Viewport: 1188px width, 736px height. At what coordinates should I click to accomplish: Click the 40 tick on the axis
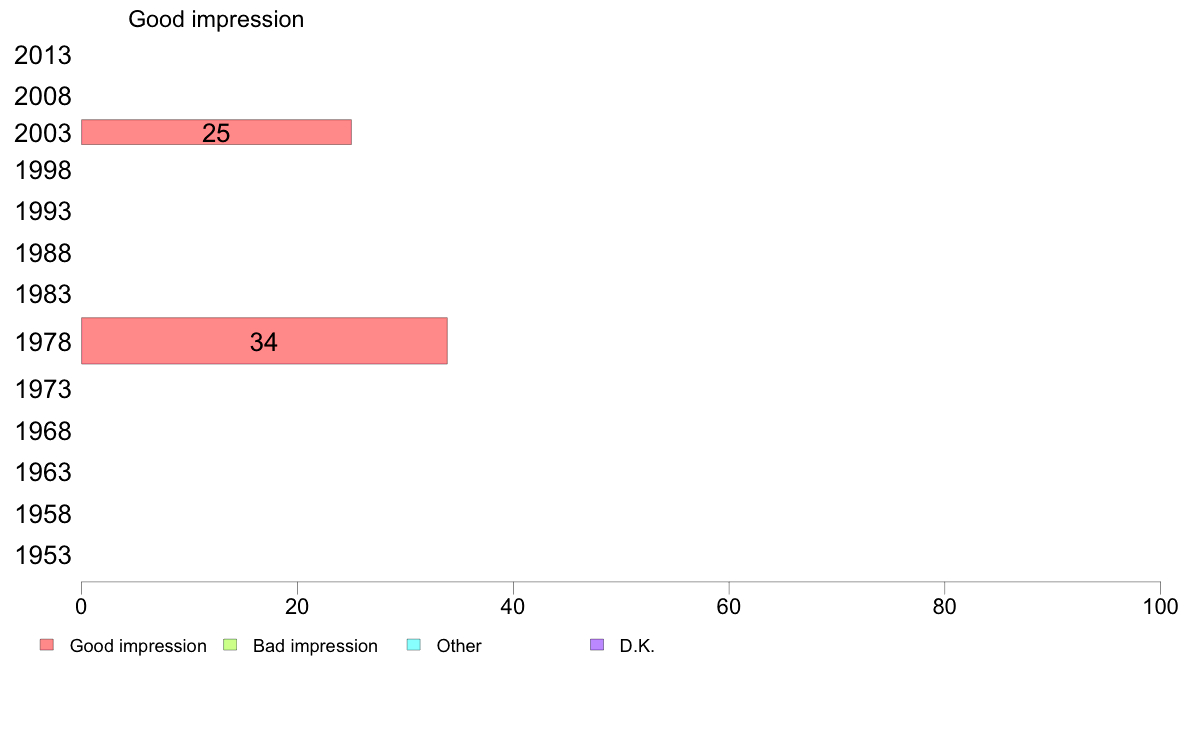pos(513,606)
